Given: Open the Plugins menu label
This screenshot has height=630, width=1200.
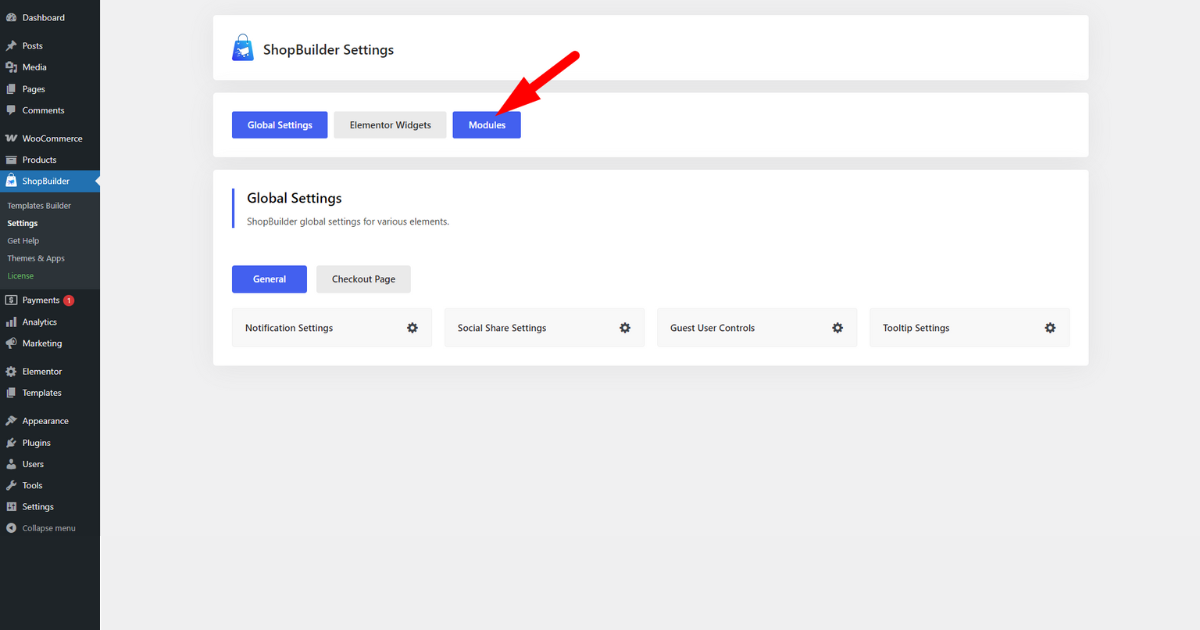Looking at the screenshot, I should pyautogui.click(x=36, y=443).
